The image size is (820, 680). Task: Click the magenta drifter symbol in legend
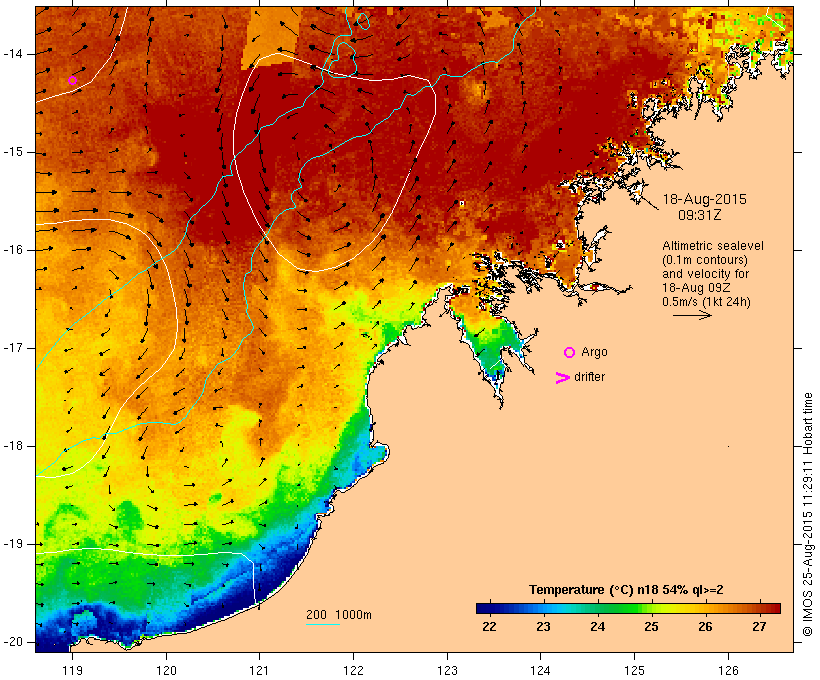[563, 378]
